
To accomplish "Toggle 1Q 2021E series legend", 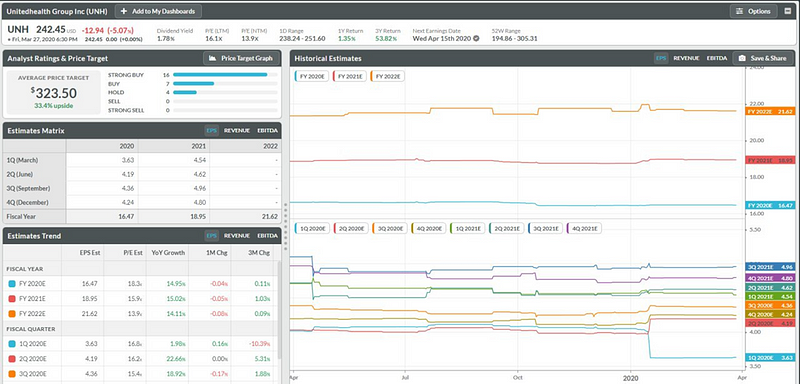I will (467, 228).
